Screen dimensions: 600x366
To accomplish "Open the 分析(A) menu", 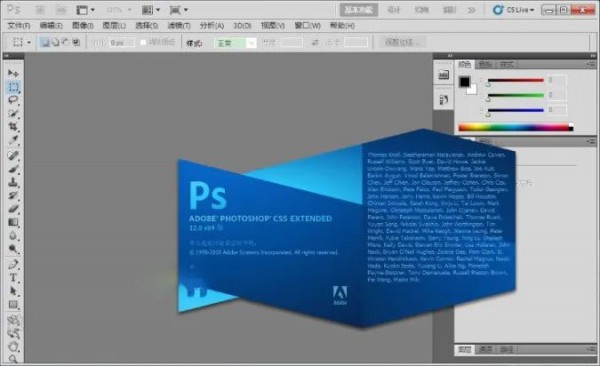I will click(x=212, y=26).
